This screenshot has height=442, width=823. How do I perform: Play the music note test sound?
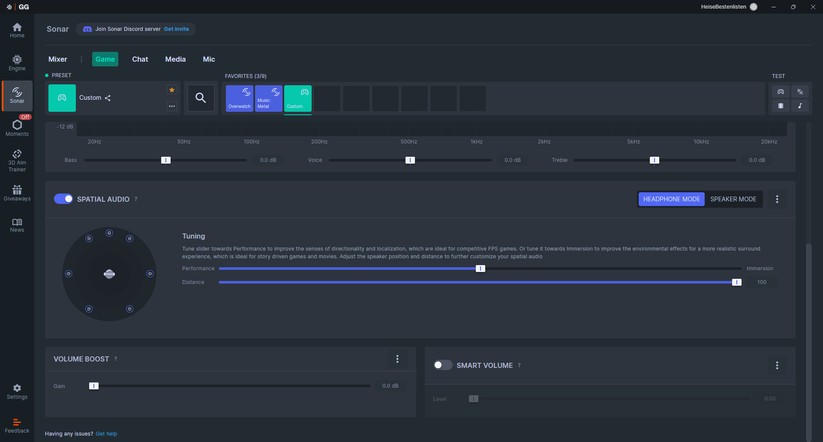click(800, 106)
